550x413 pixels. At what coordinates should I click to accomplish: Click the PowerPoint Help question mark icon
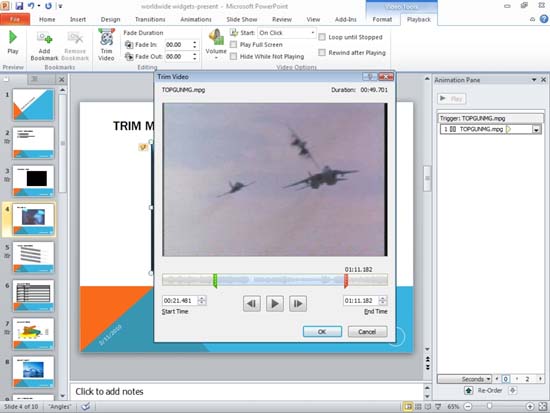point(544,19)
